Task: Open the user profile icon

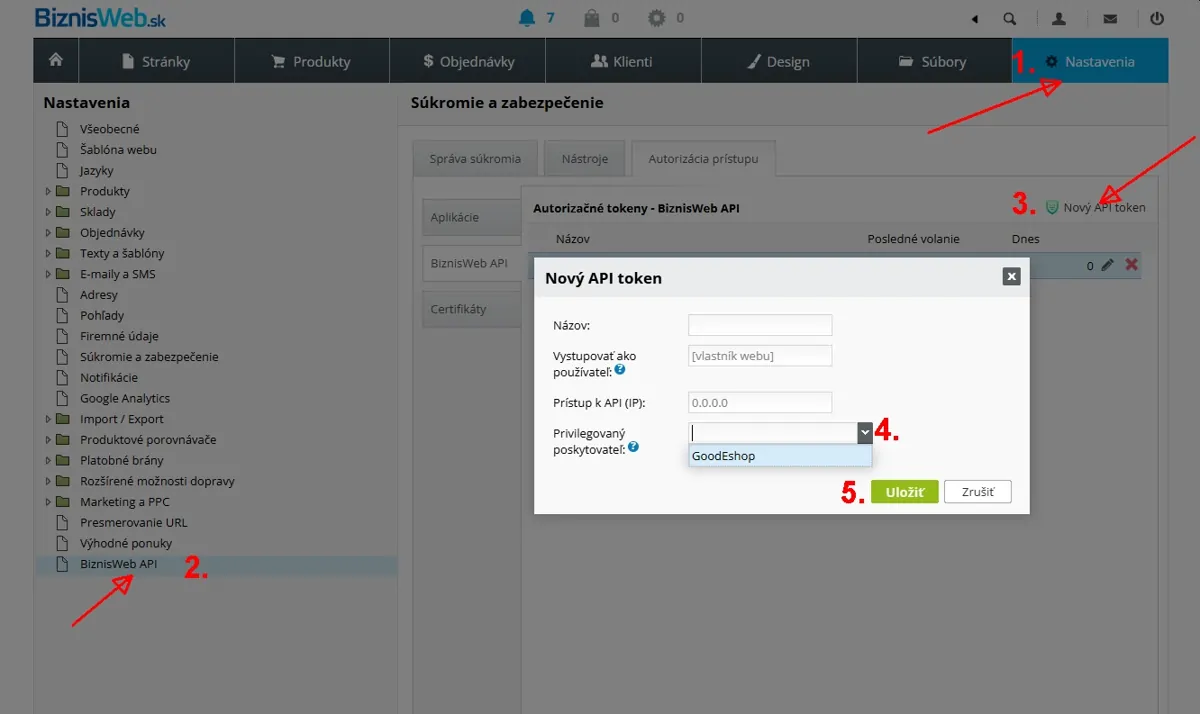Action: (1059, 18)
